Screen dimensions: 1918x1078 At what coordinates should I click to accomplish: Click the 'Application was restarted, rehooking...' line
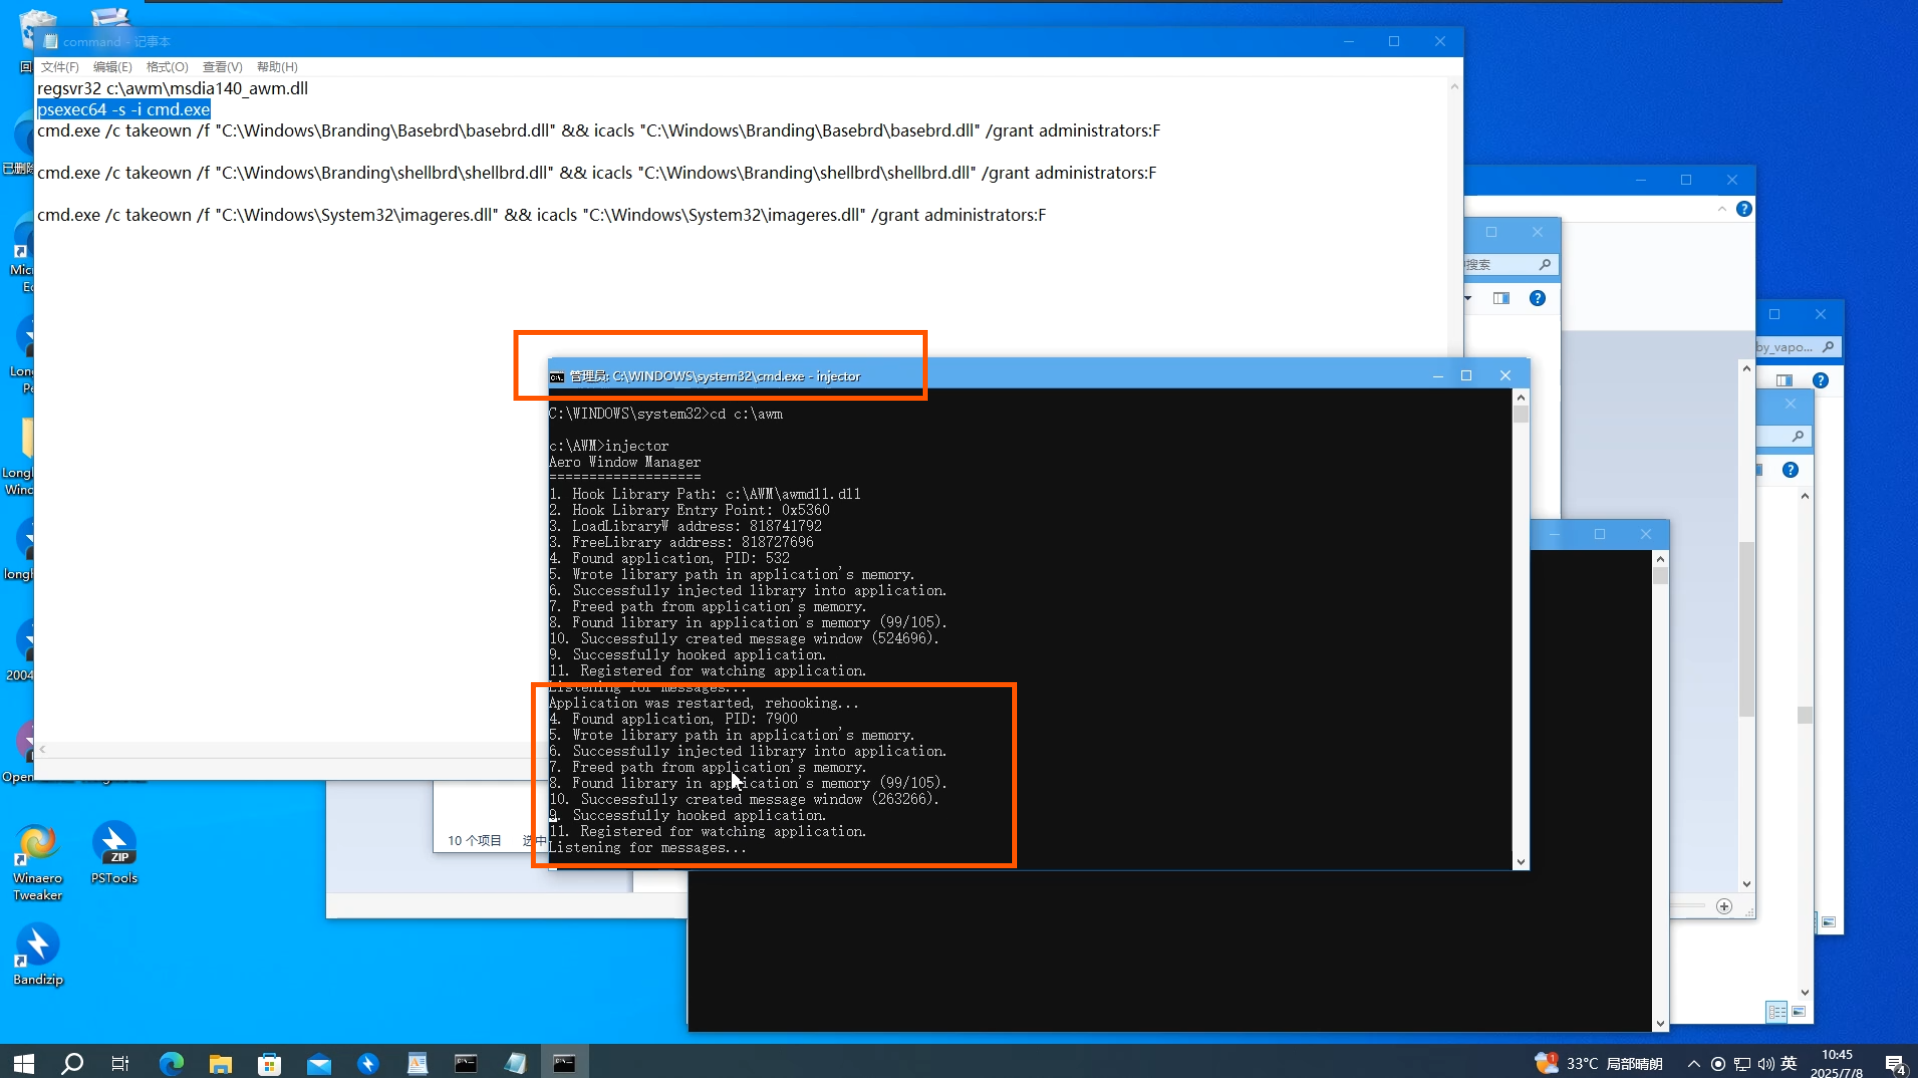tap(703, 703)
